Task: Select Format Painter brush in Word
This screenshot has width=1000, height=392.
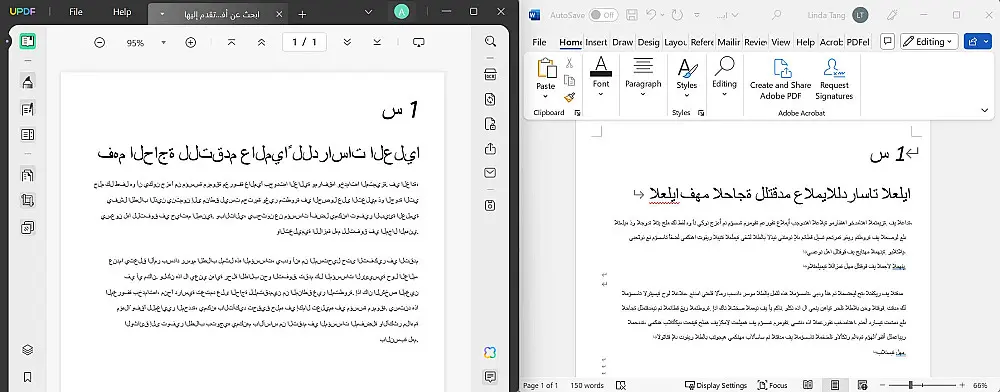Action: 570,98
